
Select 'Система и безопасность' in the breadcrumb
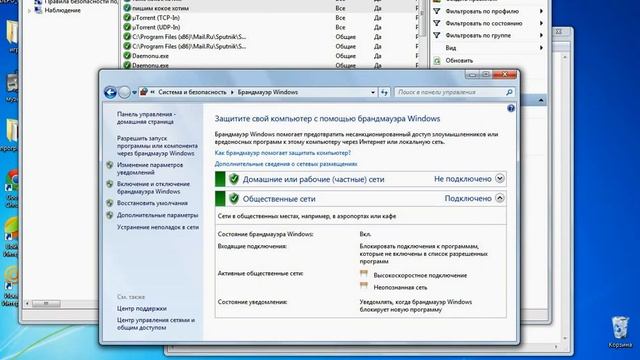[x=192, y=92]
